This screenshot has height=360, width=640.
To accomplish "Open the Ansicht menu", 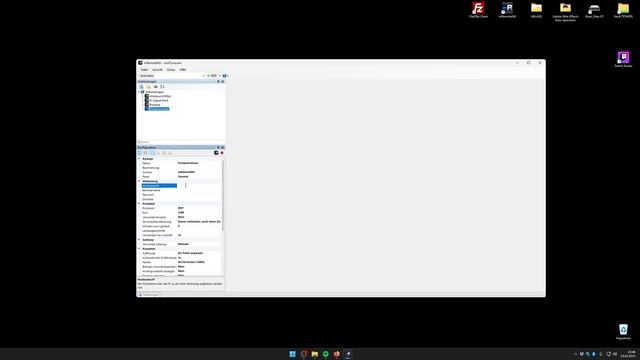I will pos(157,70).
